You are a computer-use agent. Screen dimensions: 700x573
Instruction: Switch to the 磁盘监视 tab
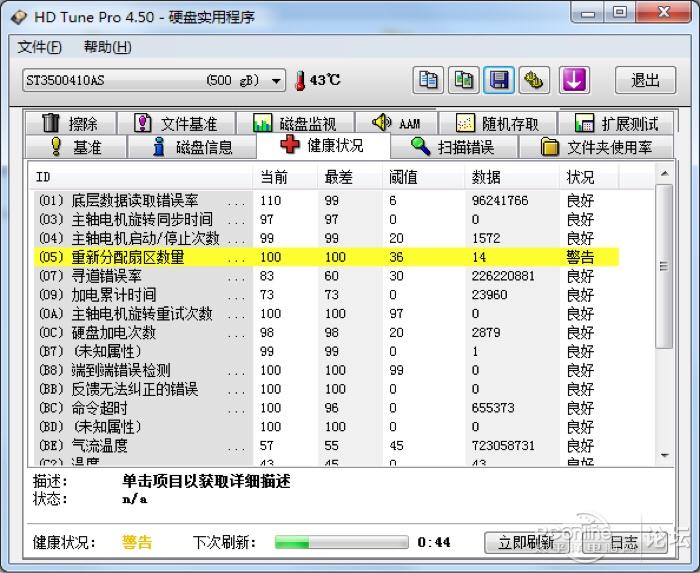[x=295, y=123]
